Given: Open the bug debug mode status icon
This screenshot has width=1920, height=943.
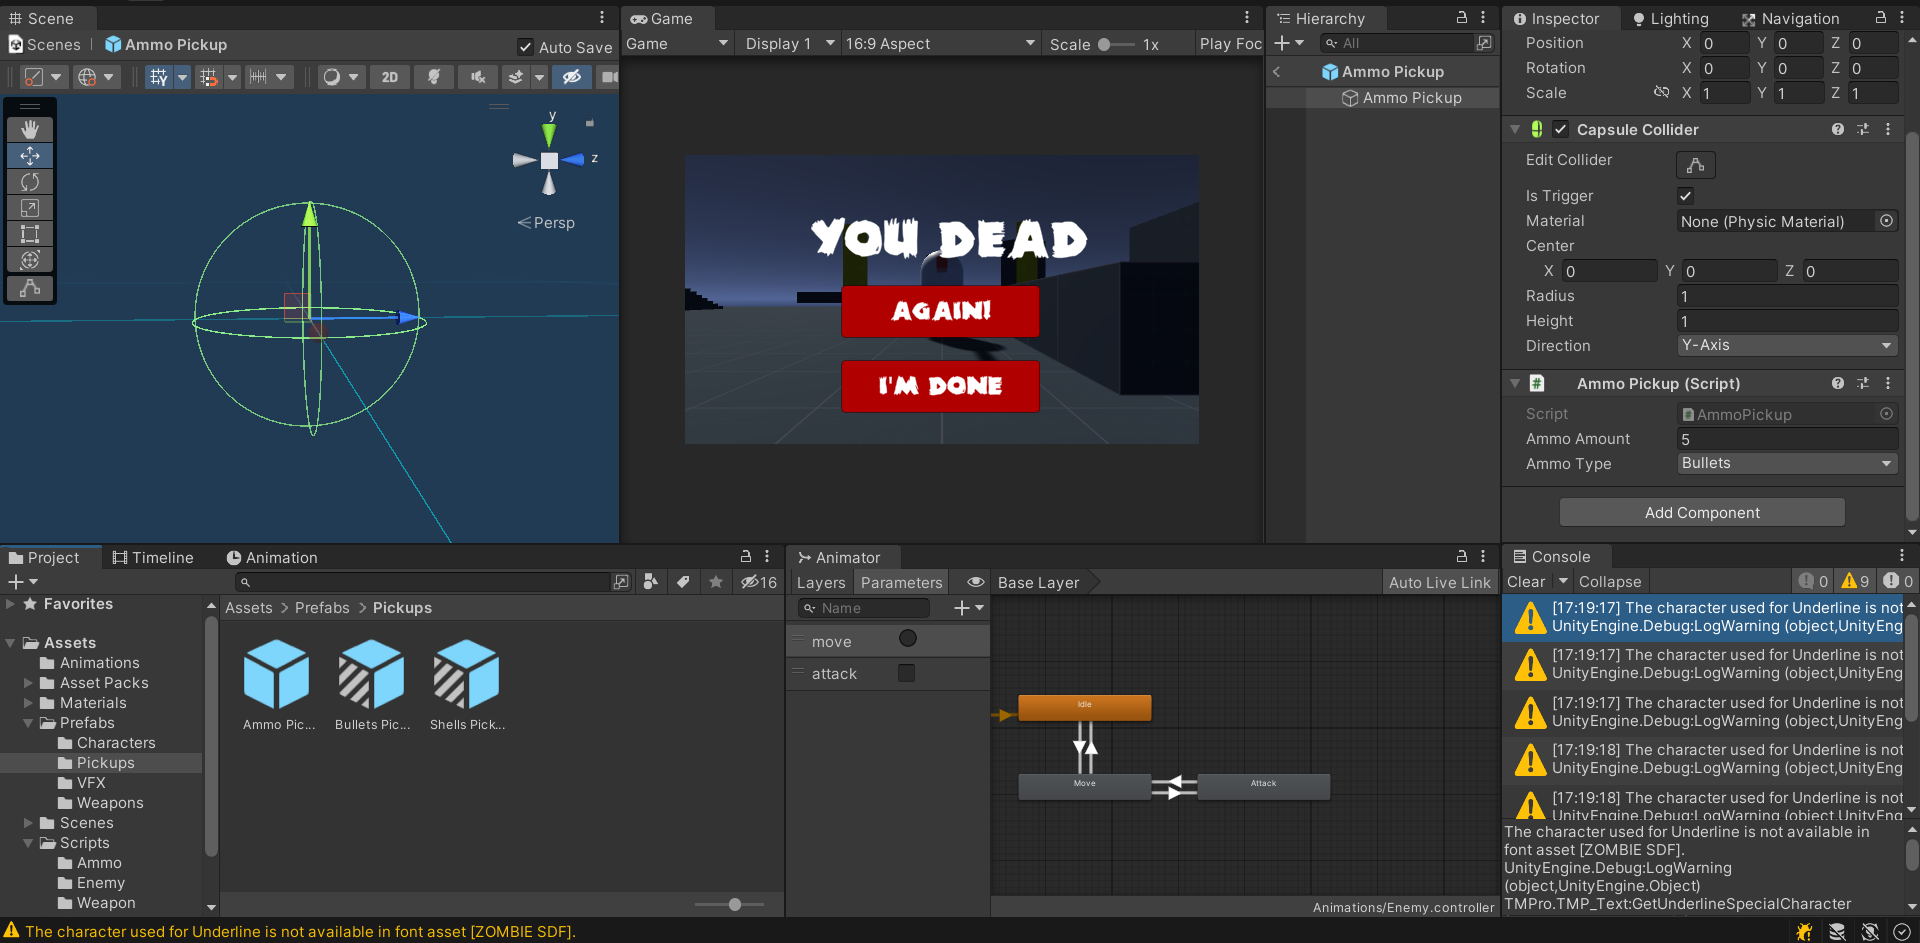Looking at the screenshot, I should click(1804, 931).
